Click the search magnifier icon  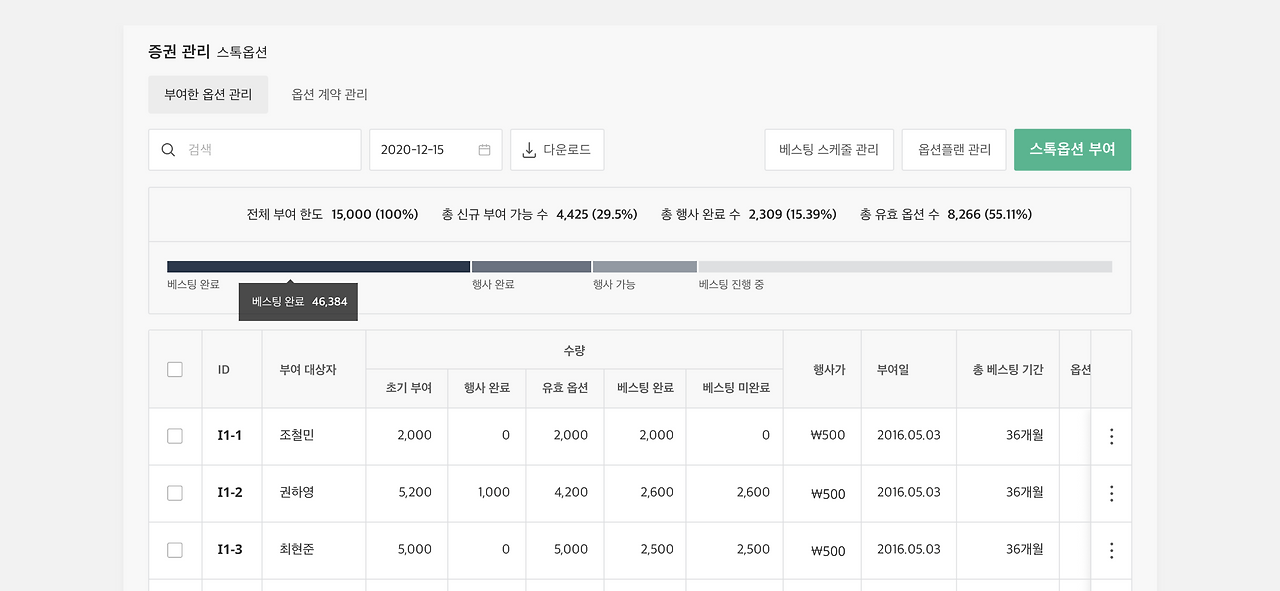point(168,149)
